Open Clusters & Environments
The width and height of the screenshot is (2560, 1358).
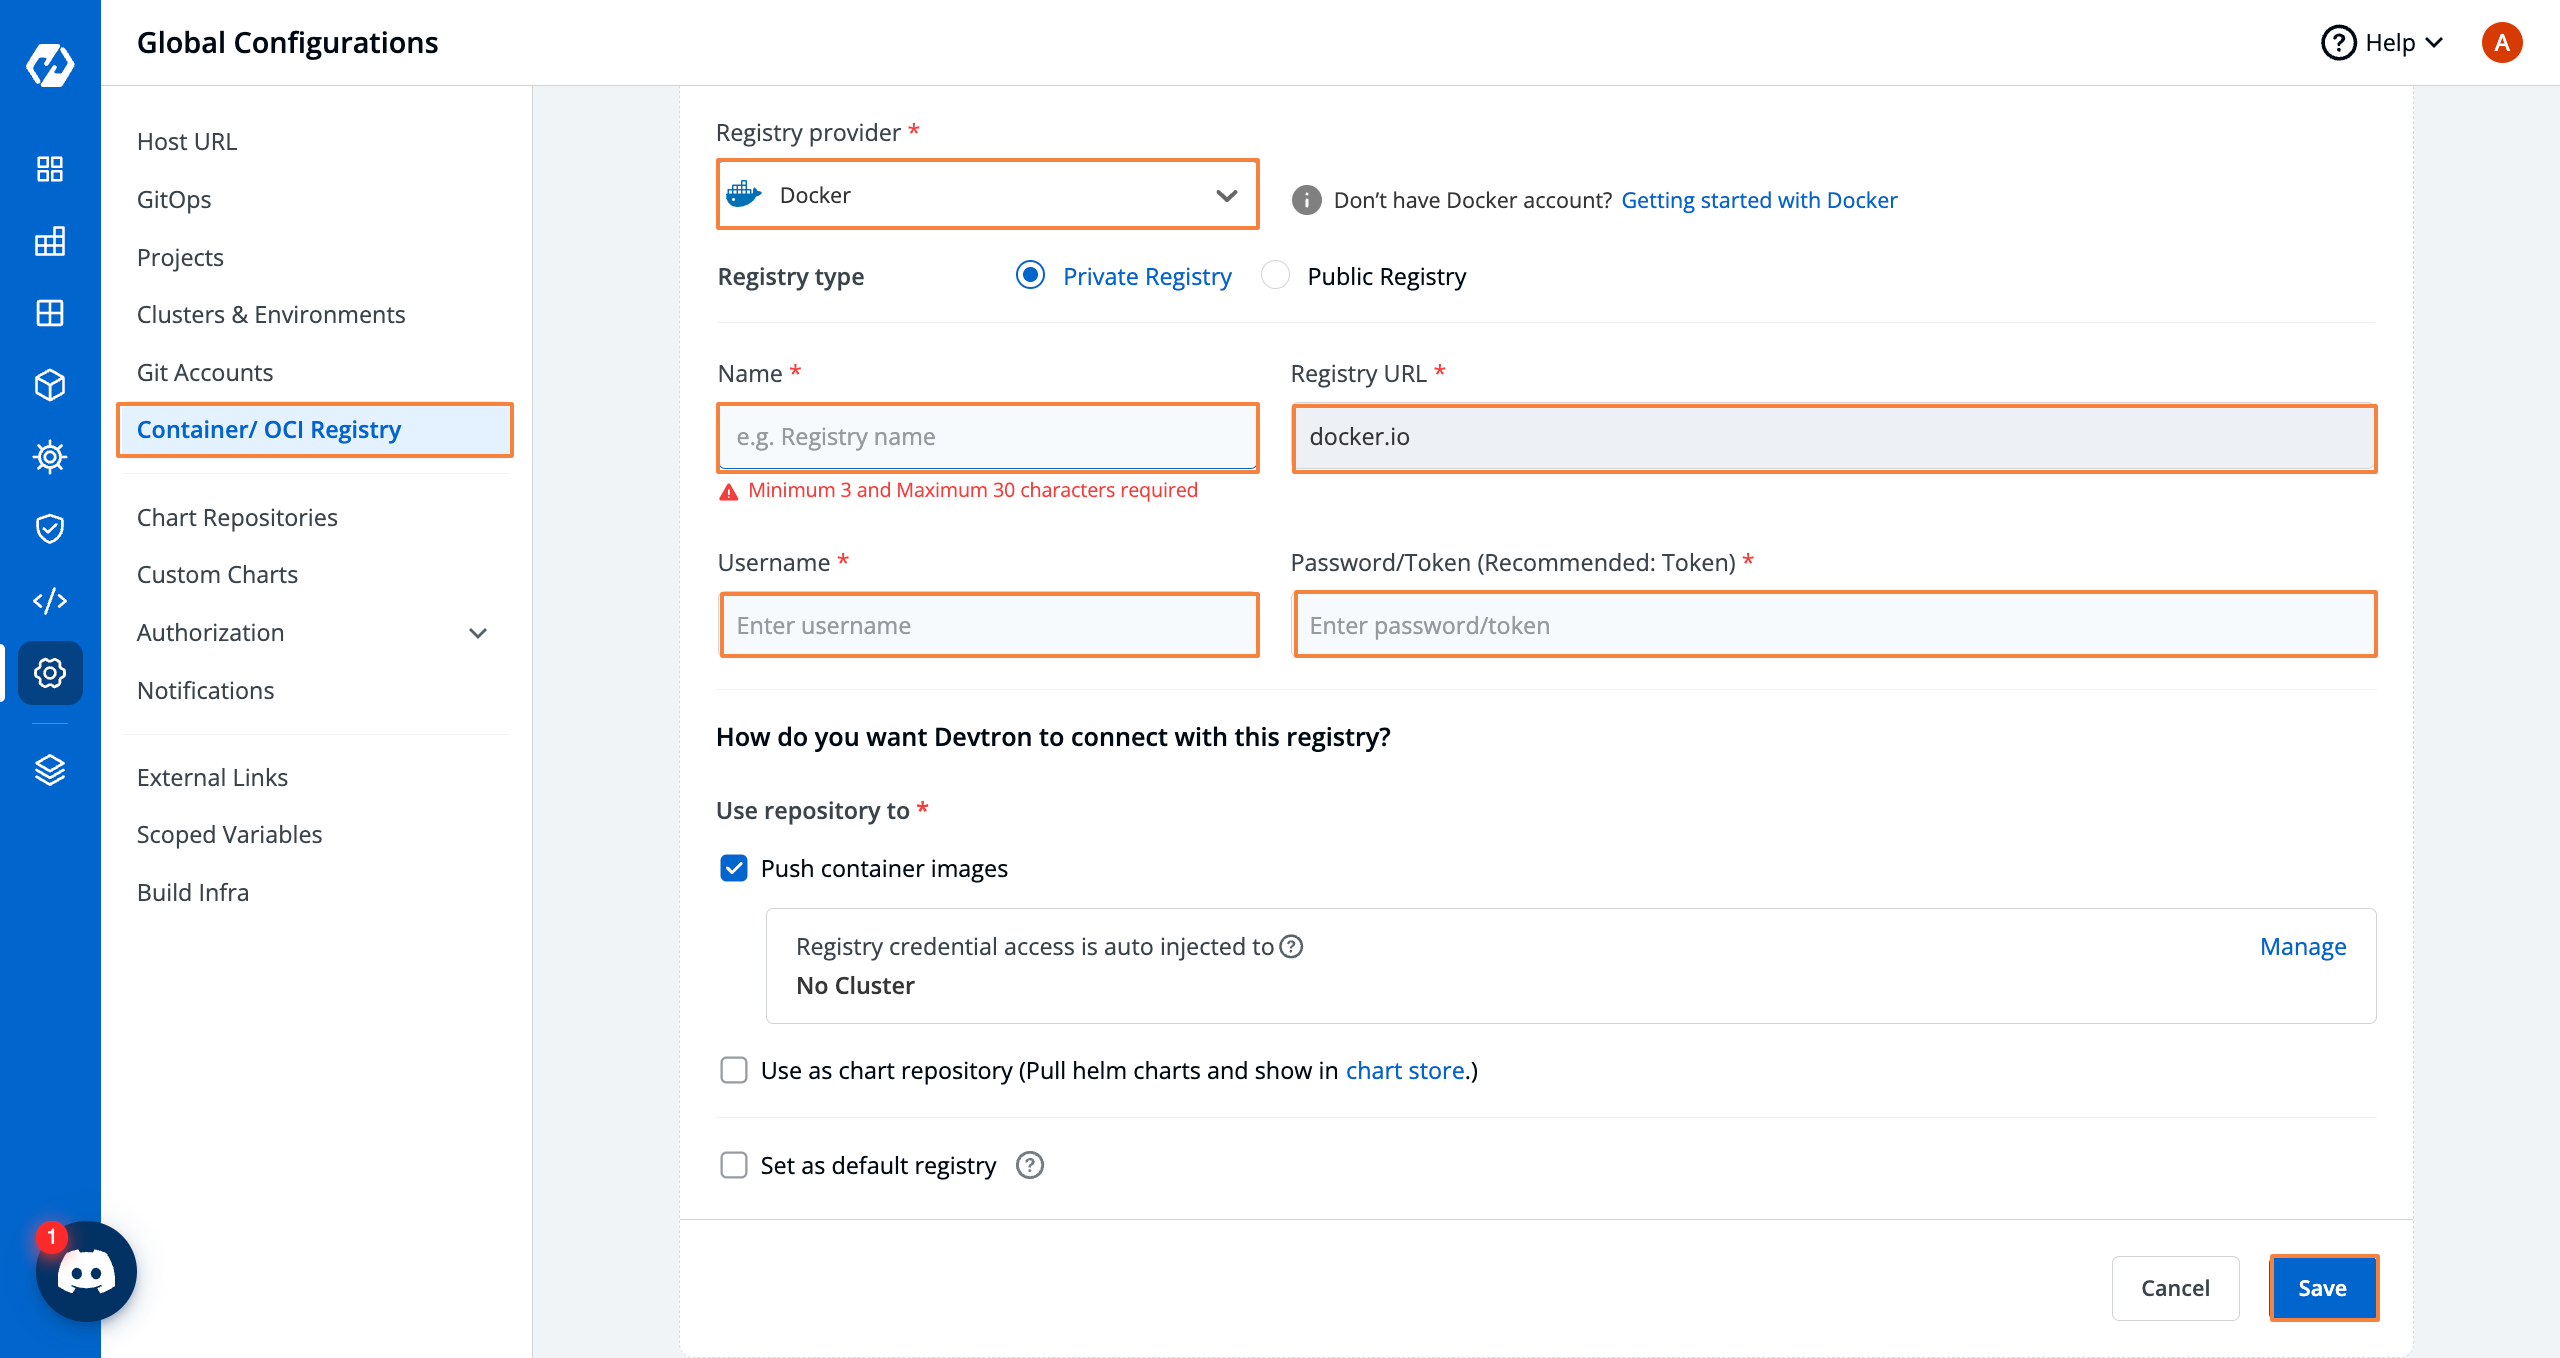(x=271, y=315)
